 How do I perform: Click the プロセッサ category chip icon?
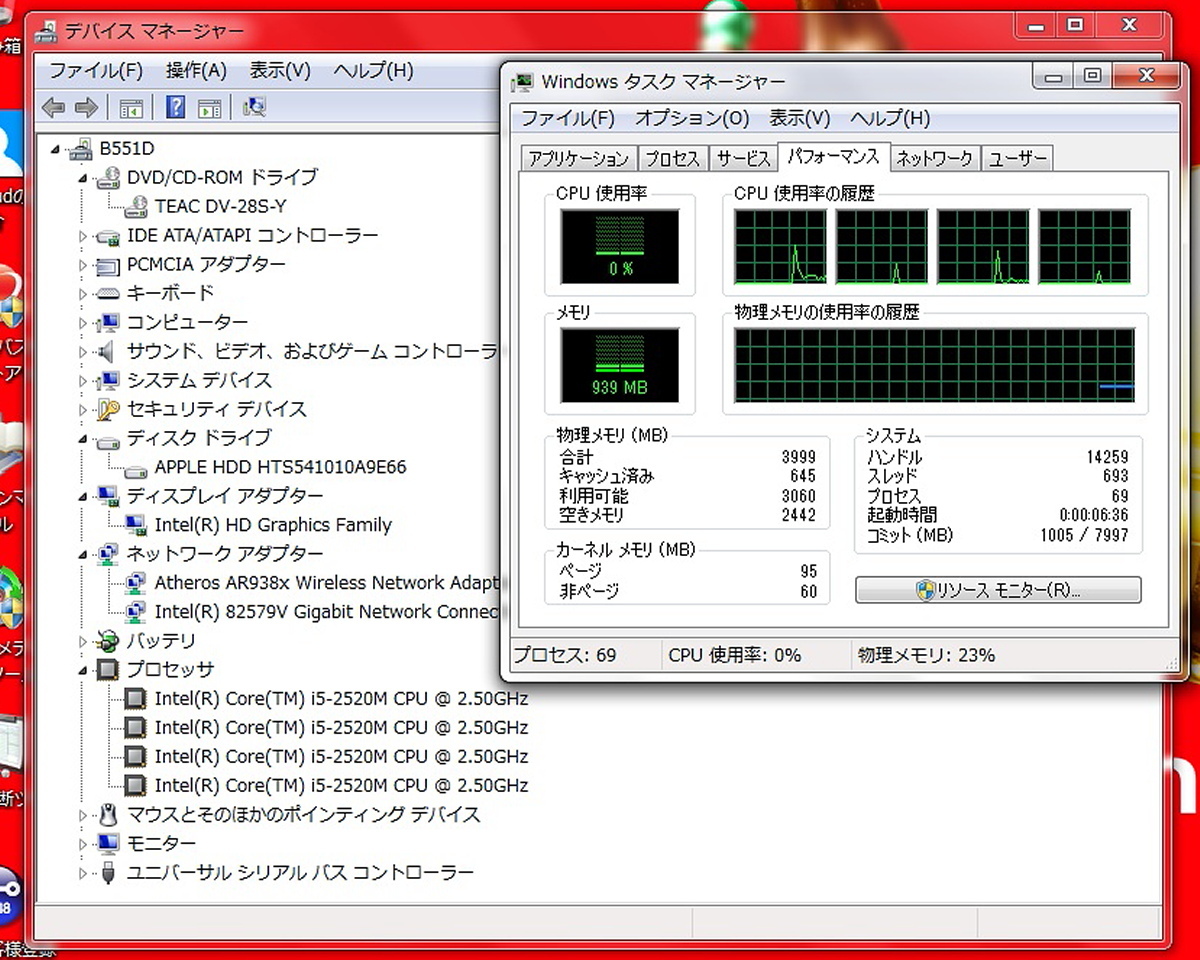[x=109, y=670]
